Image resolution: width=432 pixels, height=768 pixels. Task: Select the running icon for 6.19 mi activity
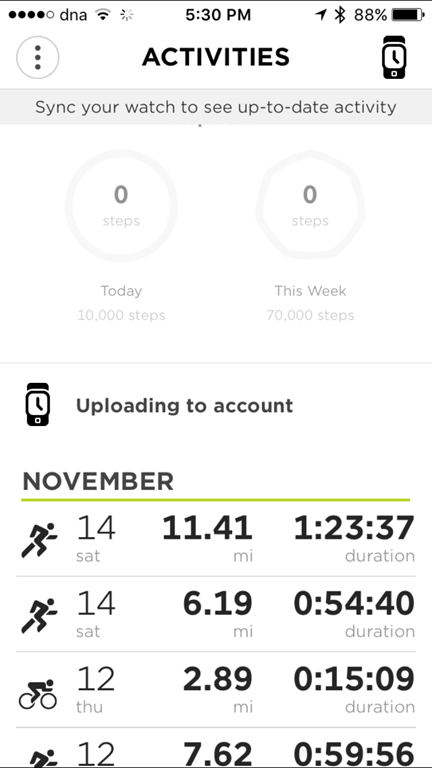click(39, 616)
